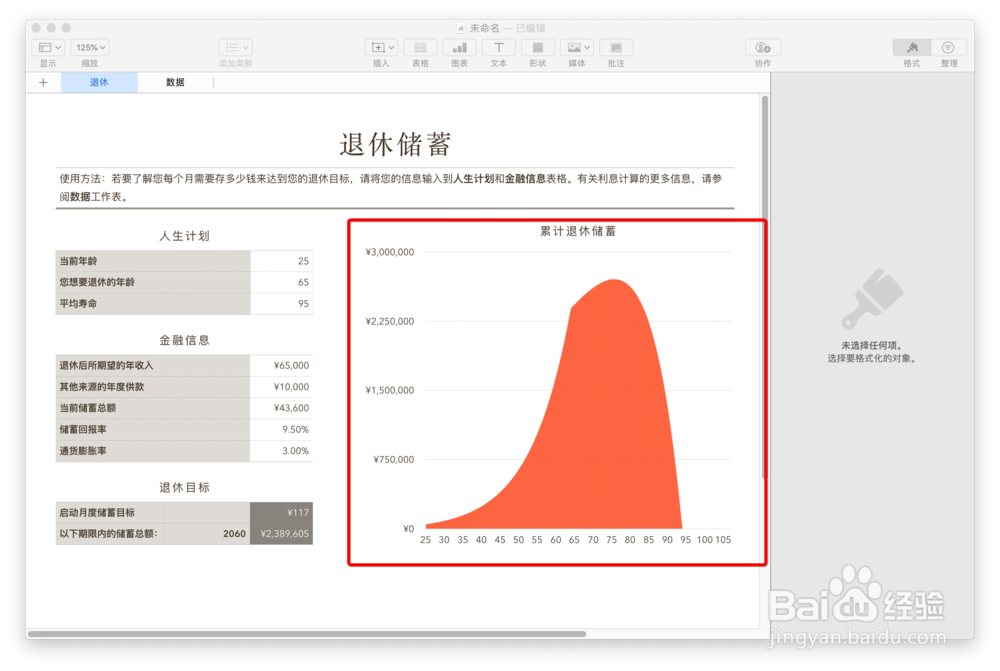Add a shape using the 形状 icon
Viewport: 1000px width, 671px height.
[x=536, y=47]
